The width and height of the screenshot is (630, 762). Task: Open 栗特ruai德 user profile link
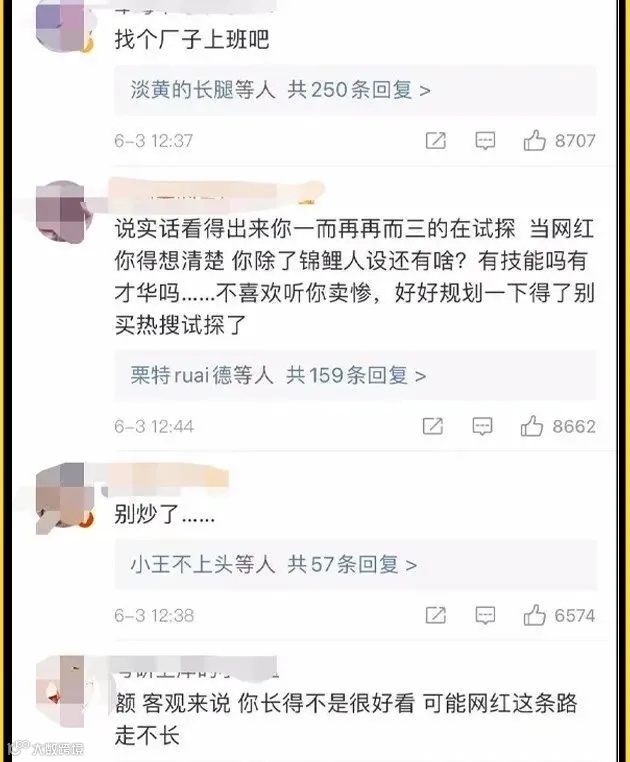tap(181, 375)
